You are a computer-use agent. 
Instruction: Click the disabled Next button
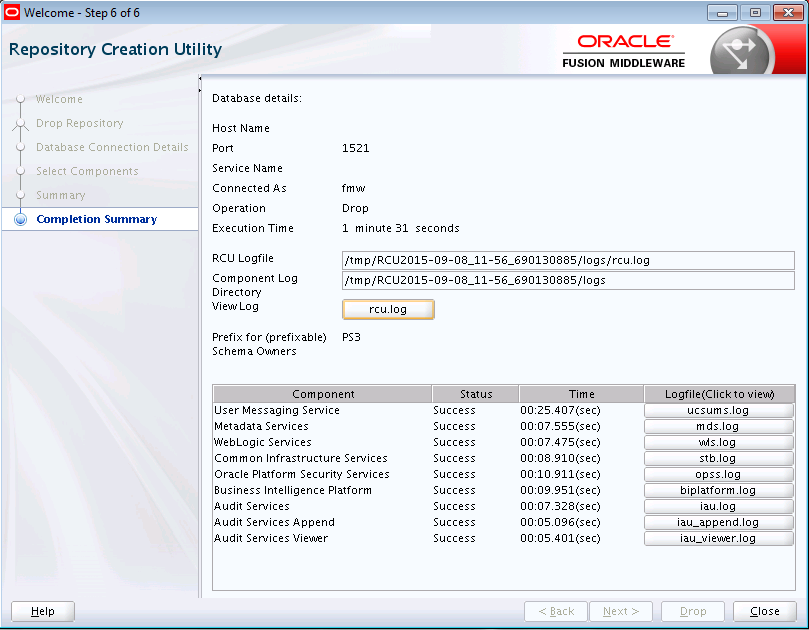click(621, 611)
